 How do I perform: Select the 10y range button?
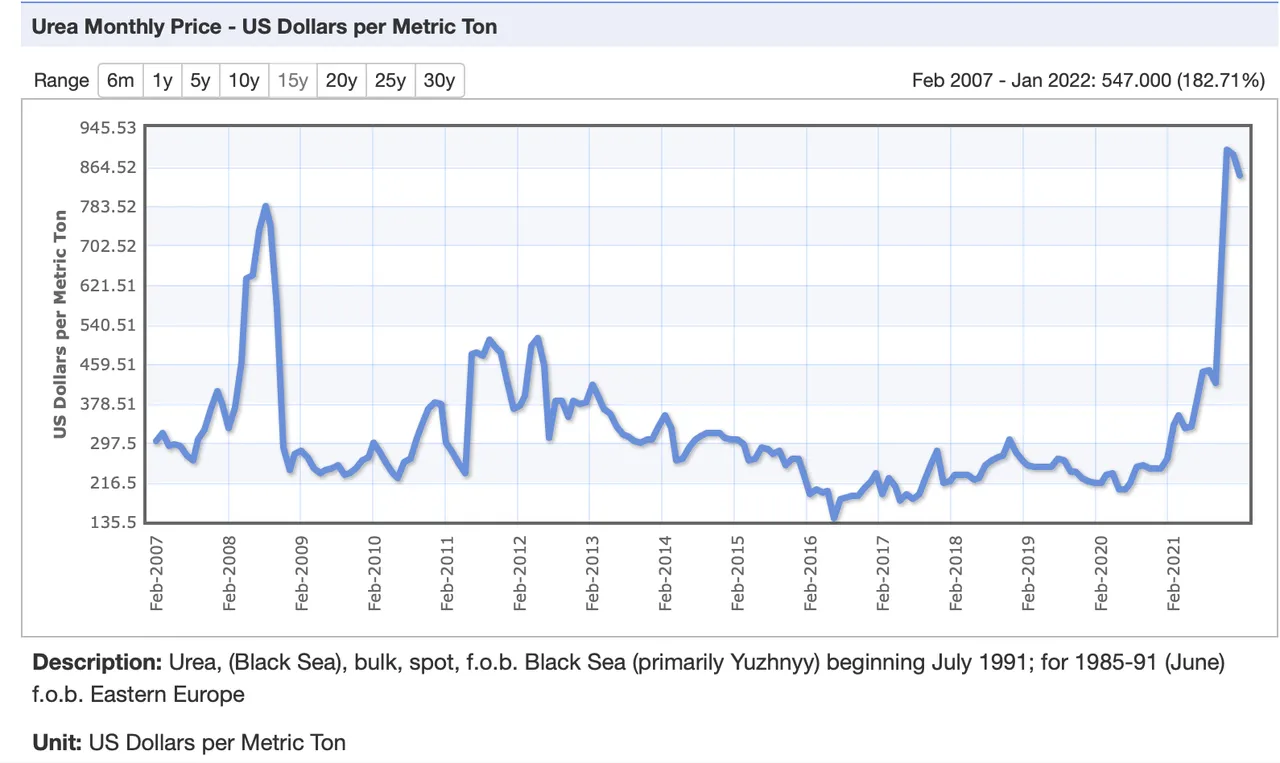point(244,81)
